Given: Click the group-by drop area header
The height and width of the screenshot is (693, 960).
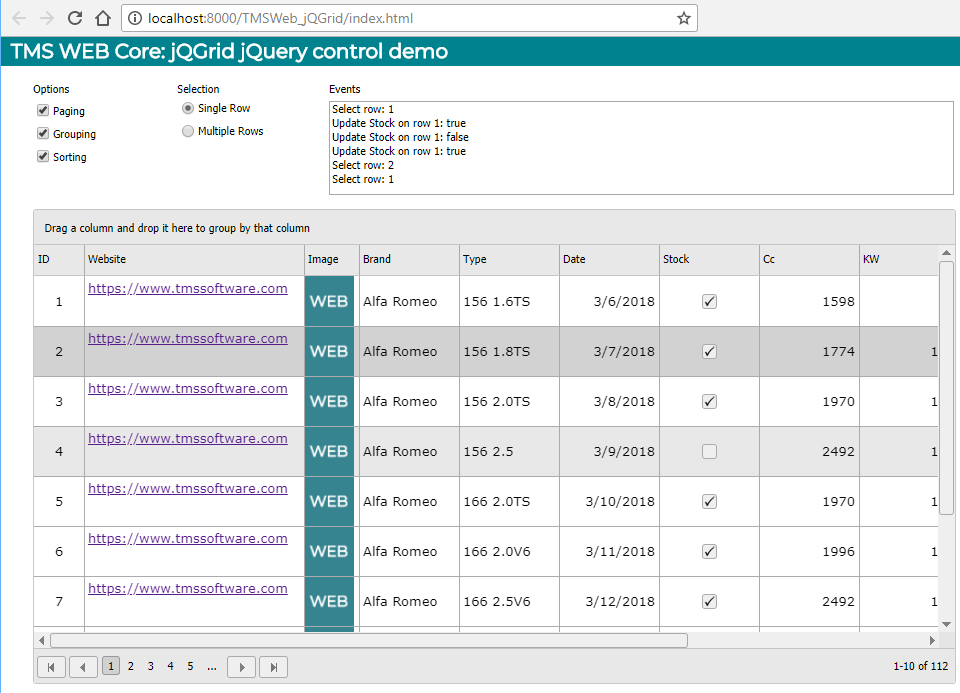Looking at the screenshot, I should pos(494,228).
